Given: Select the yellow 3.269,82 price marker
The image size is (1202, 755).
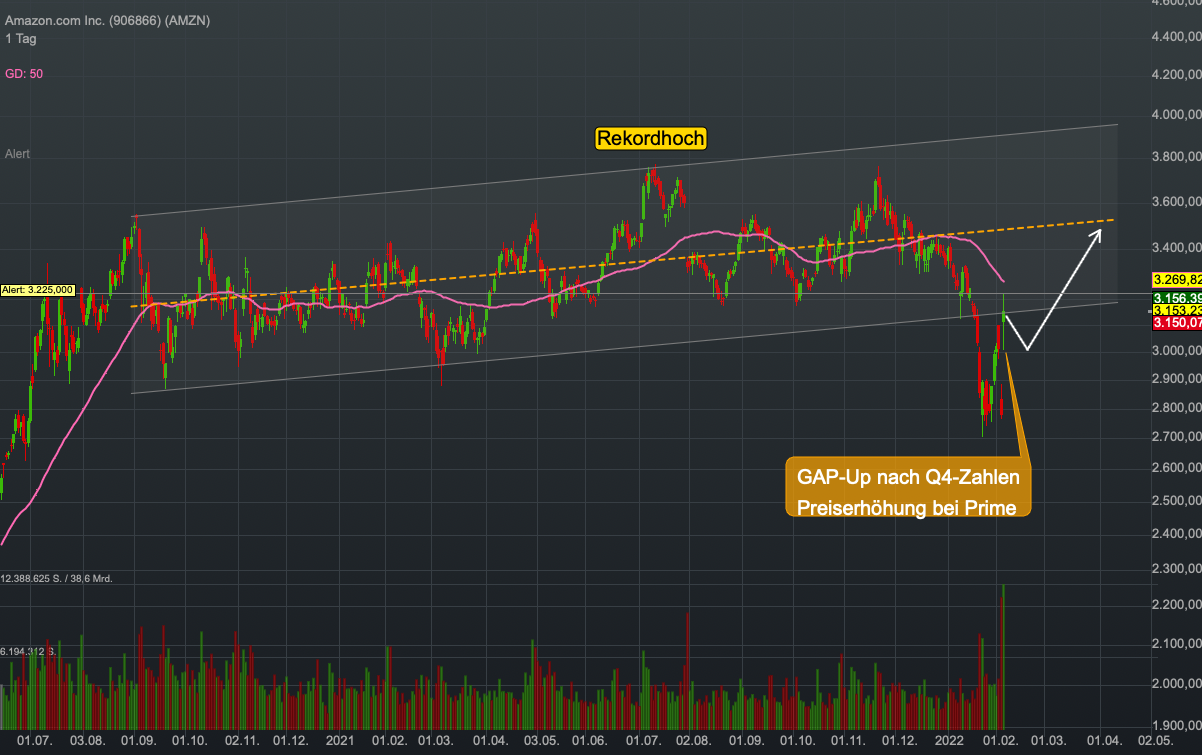Looking at the screenshot, I should point(1176,279).
